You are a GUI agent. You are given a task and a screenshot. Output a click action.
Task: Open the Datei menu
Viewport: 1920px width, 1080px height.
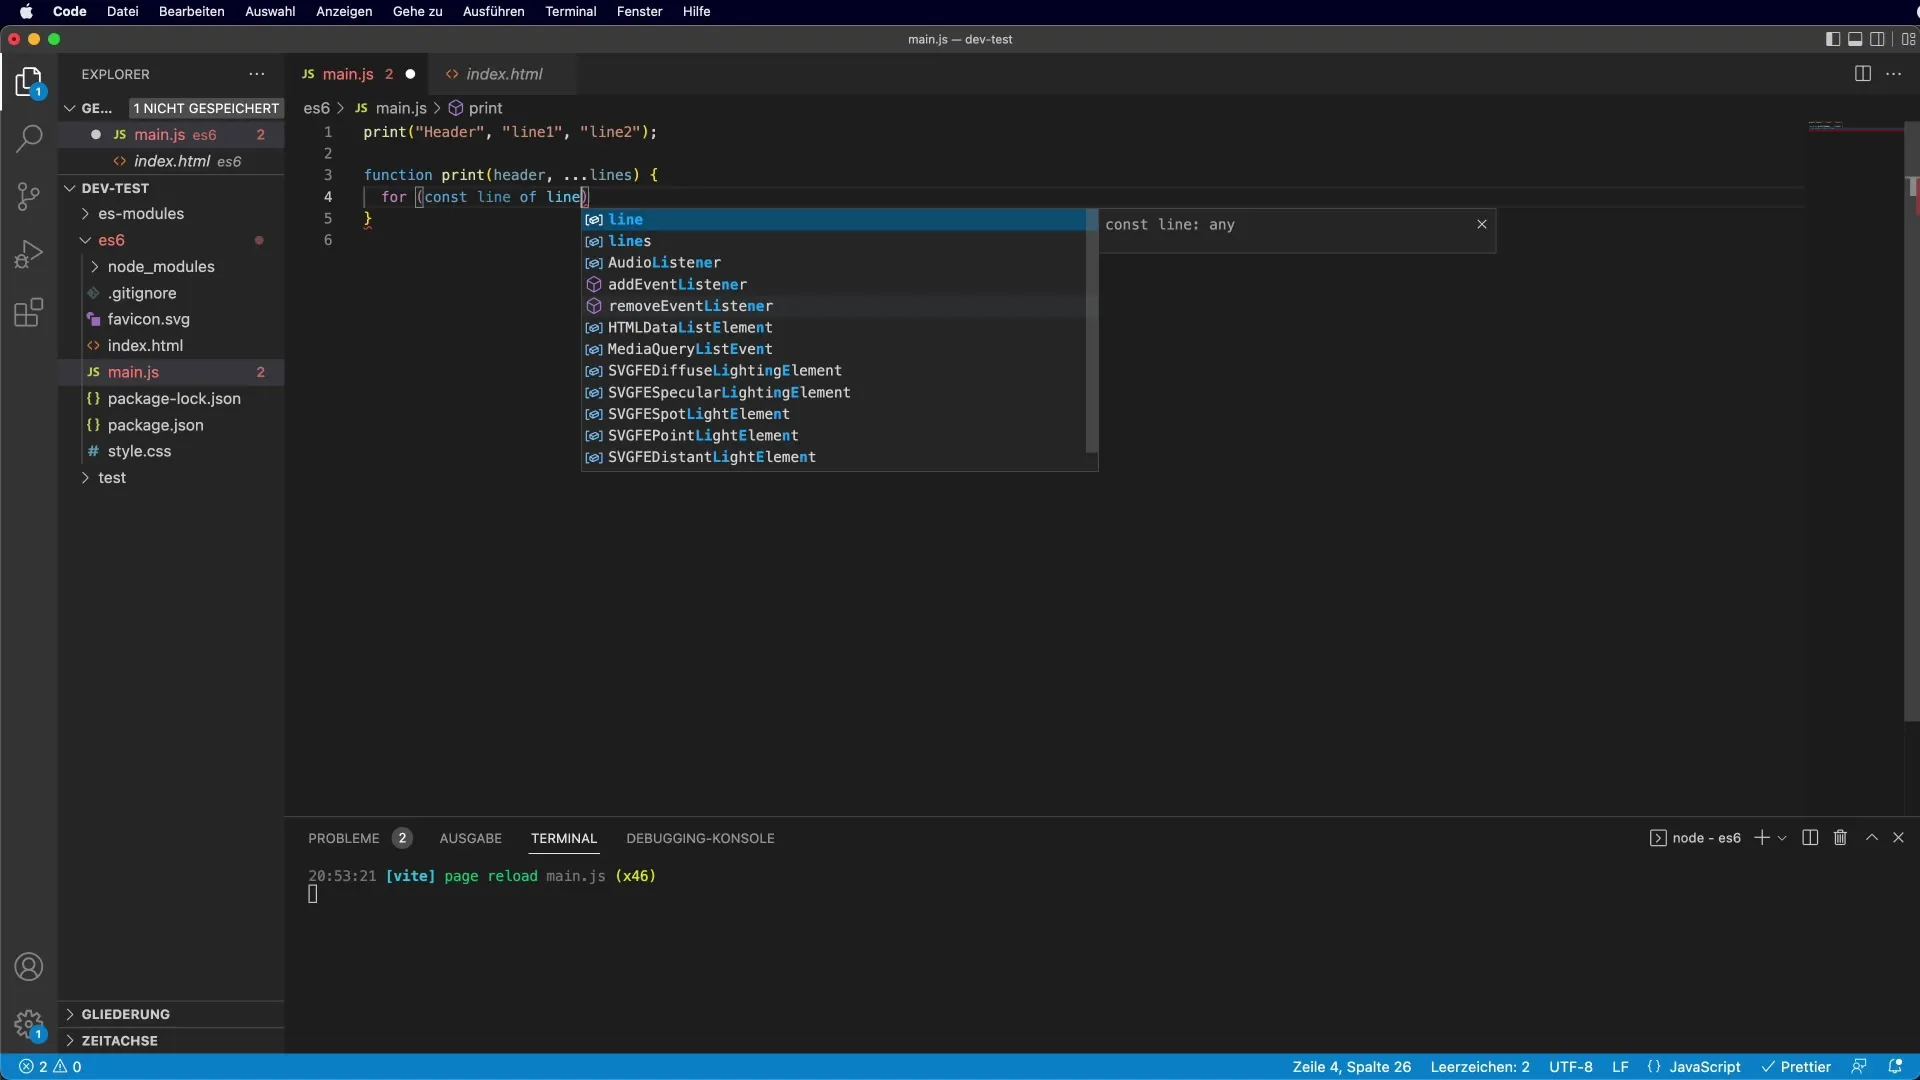point(122,11)
